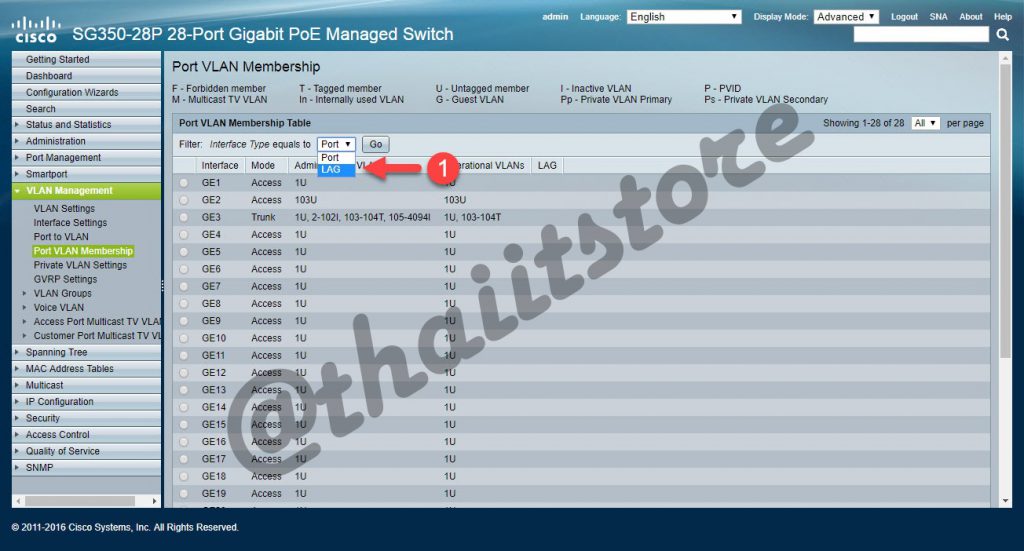
Task: Click GE2 operational VLAN 103U
Action: [455, 200]
